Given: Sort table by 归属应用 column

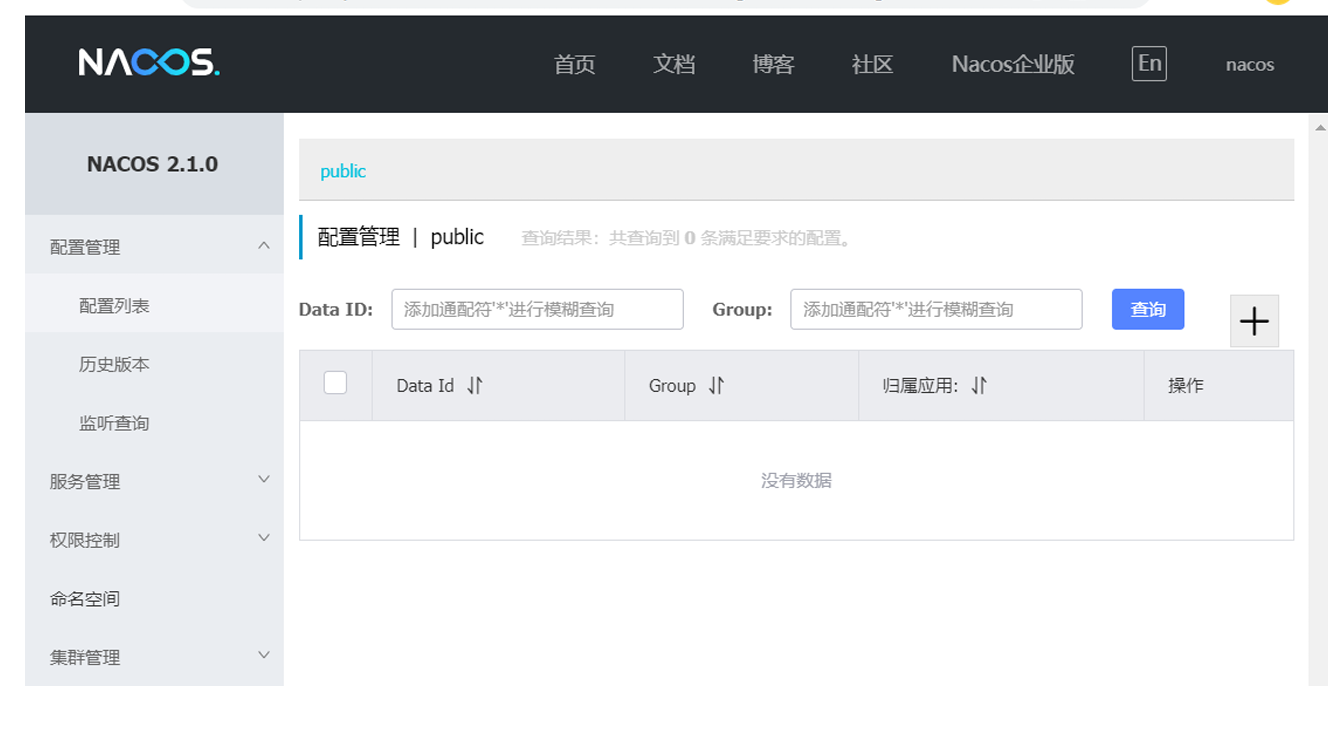Looking at the screenshot, I should (979, 386).
